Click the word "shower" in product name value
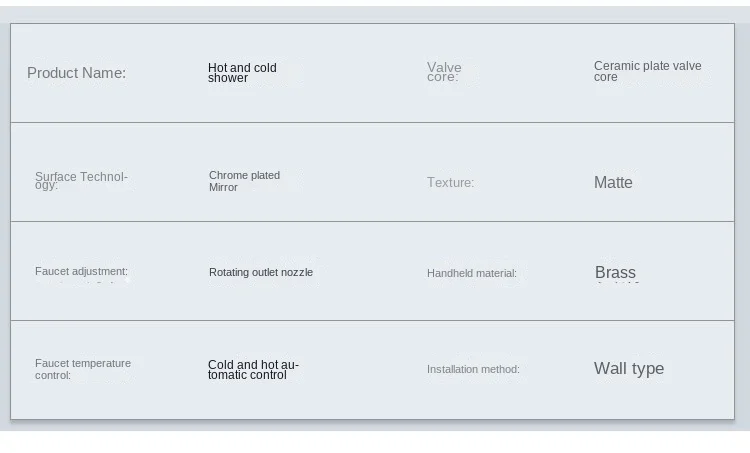Screen dimensions: 750x453 [227, 78]
